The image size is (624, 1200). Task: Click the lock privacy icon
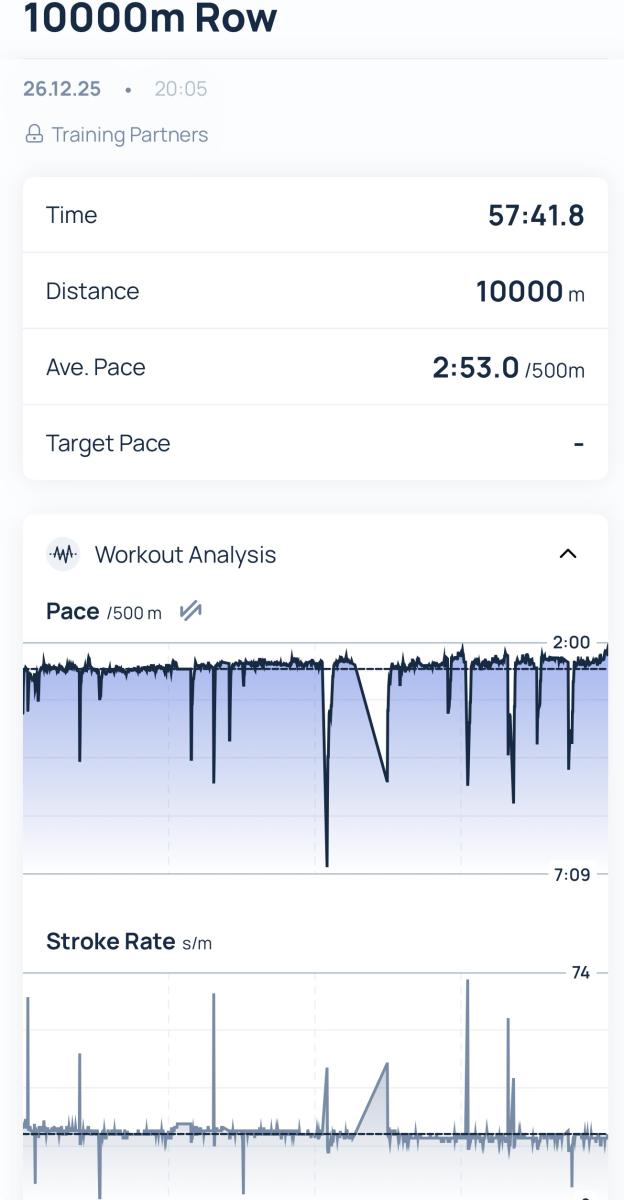click(34, 134)
